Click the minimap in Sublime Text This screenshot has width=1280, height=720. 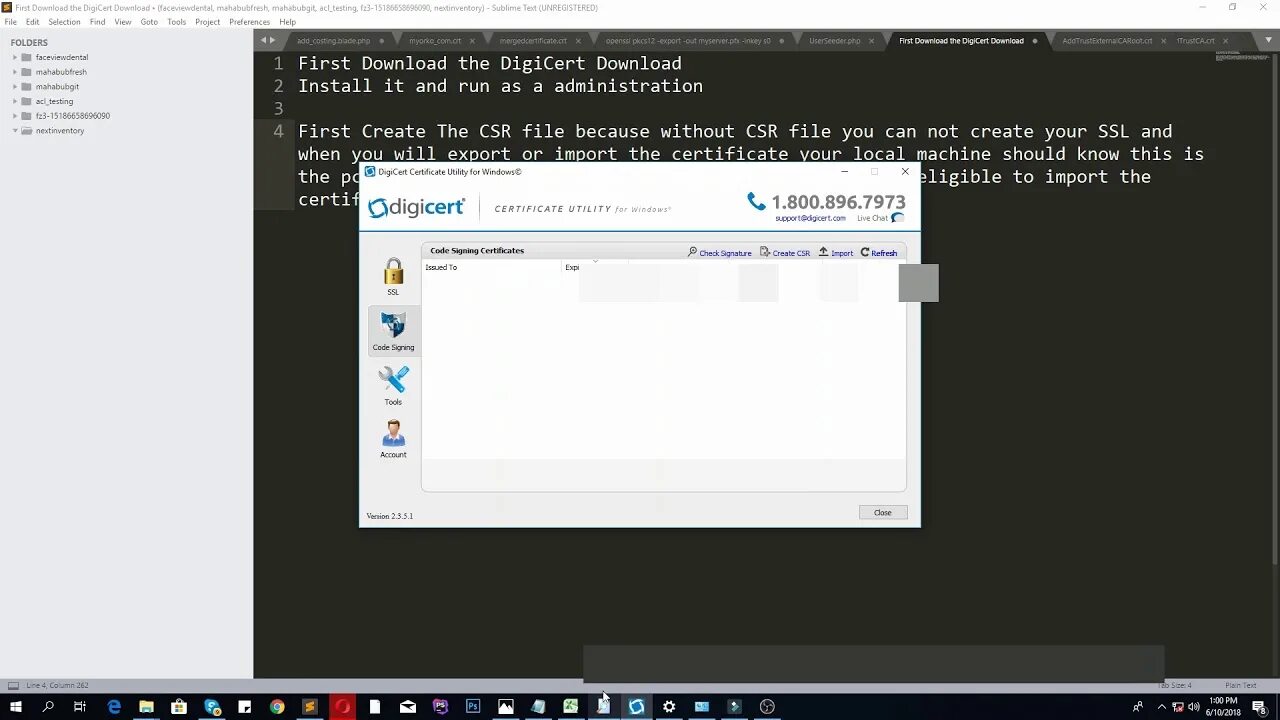coord(1242,56)
